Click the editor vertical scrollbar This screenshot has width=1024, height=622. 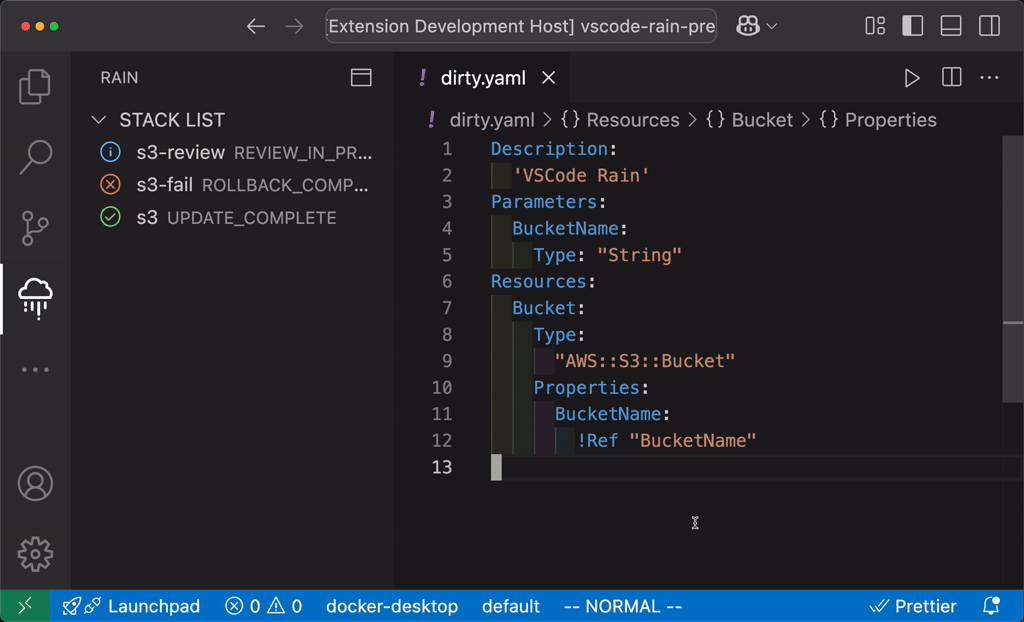1013,269
